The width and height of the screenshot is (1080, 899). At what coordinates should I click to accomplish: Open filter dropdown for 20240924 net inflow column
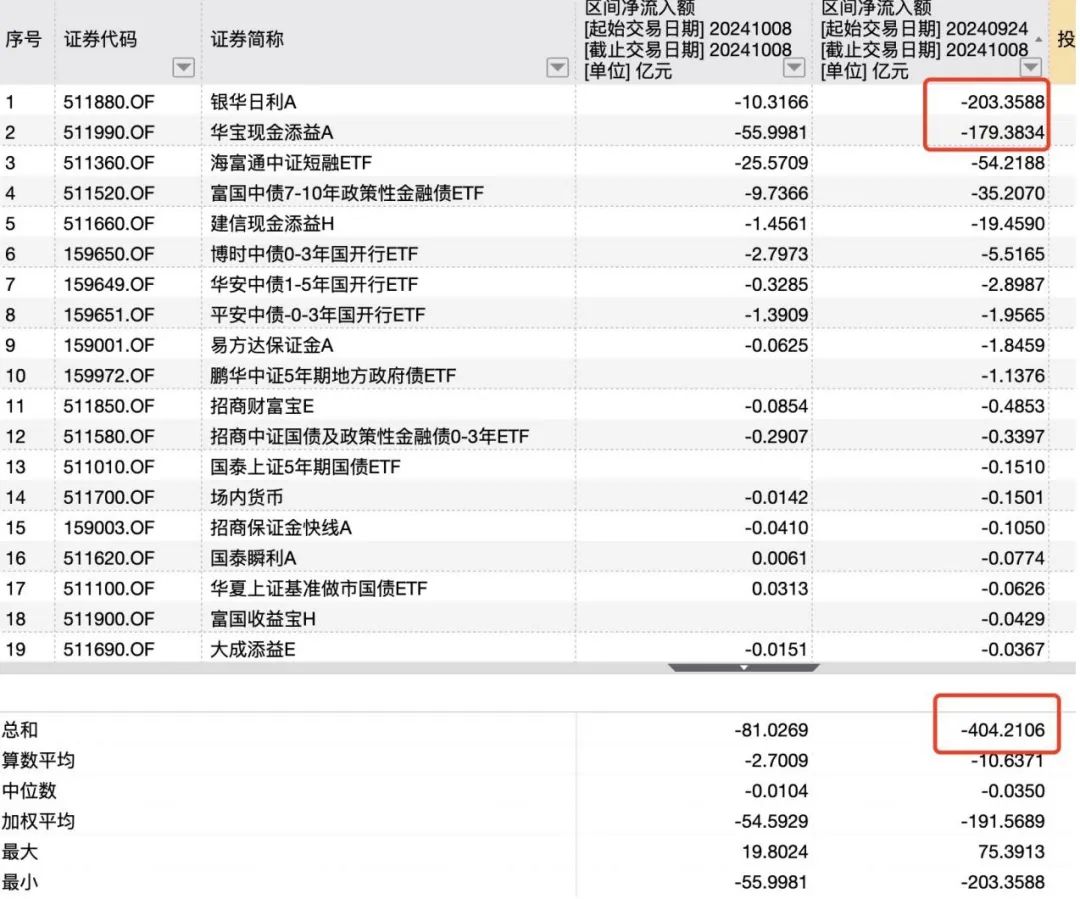coord(1030,68)
